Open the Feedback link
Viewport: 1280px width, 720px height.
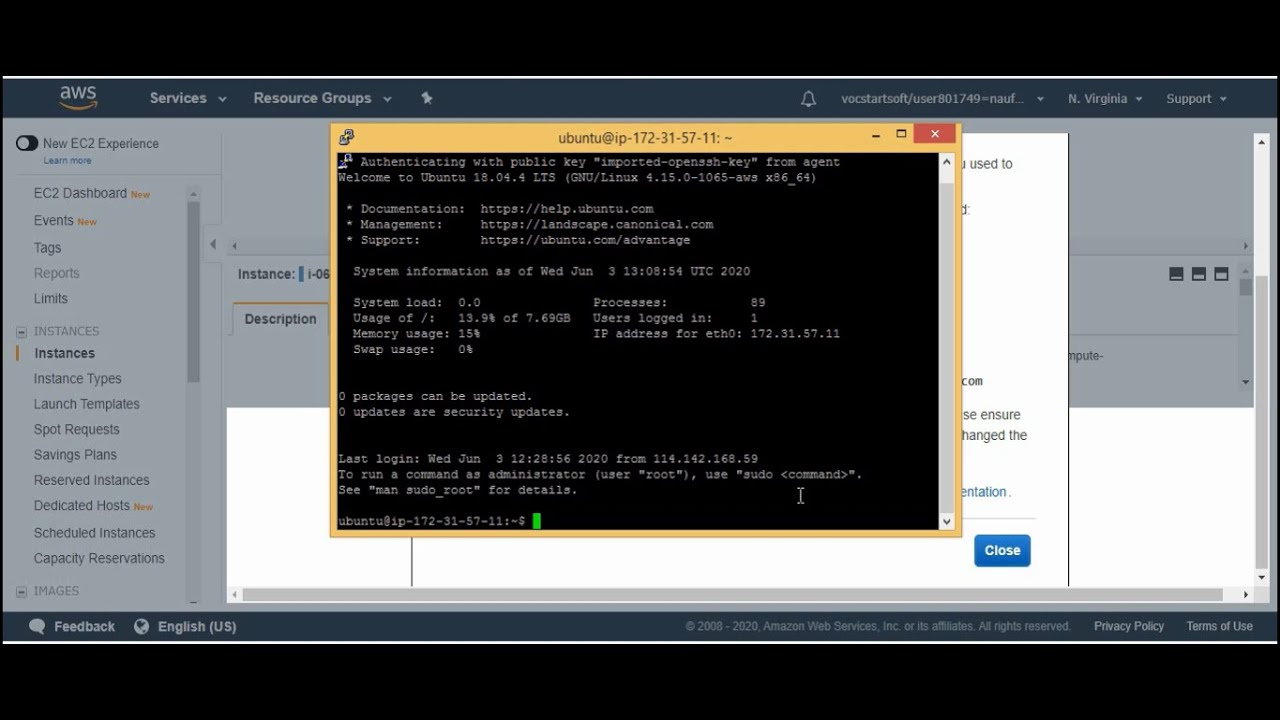click(84, 626)
